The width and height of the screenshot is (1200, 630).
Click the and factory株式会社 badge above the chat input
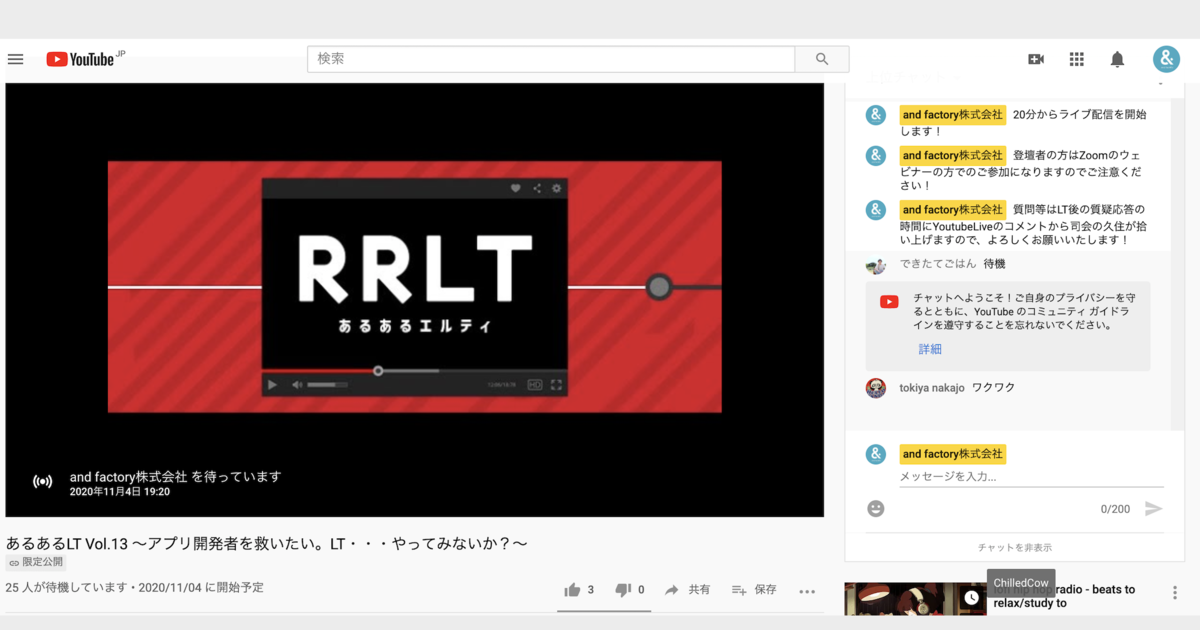click(x=953, y=454)
